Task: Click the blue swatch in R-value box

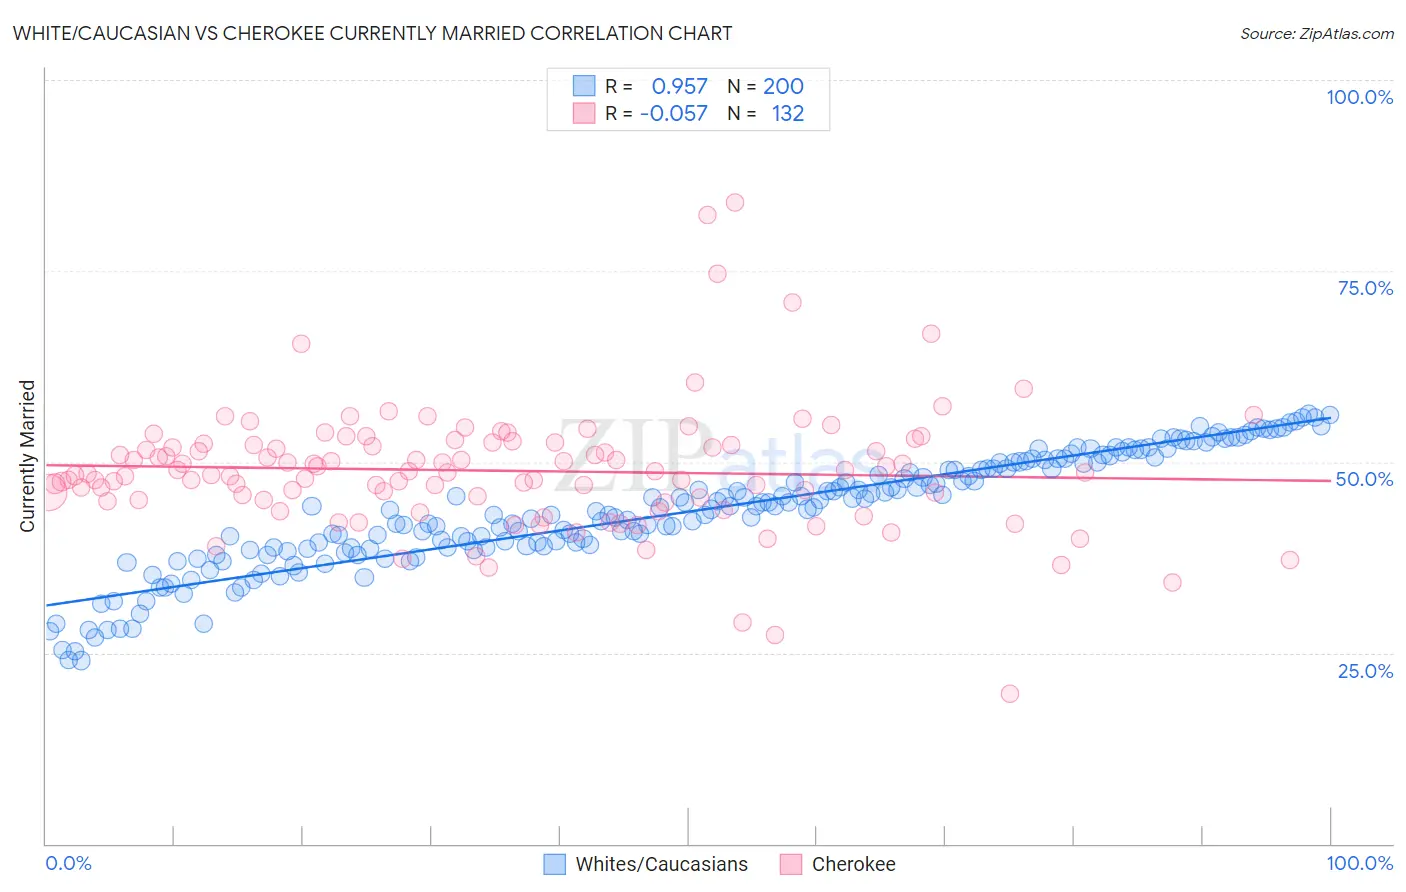Action: tap(584, 86)
